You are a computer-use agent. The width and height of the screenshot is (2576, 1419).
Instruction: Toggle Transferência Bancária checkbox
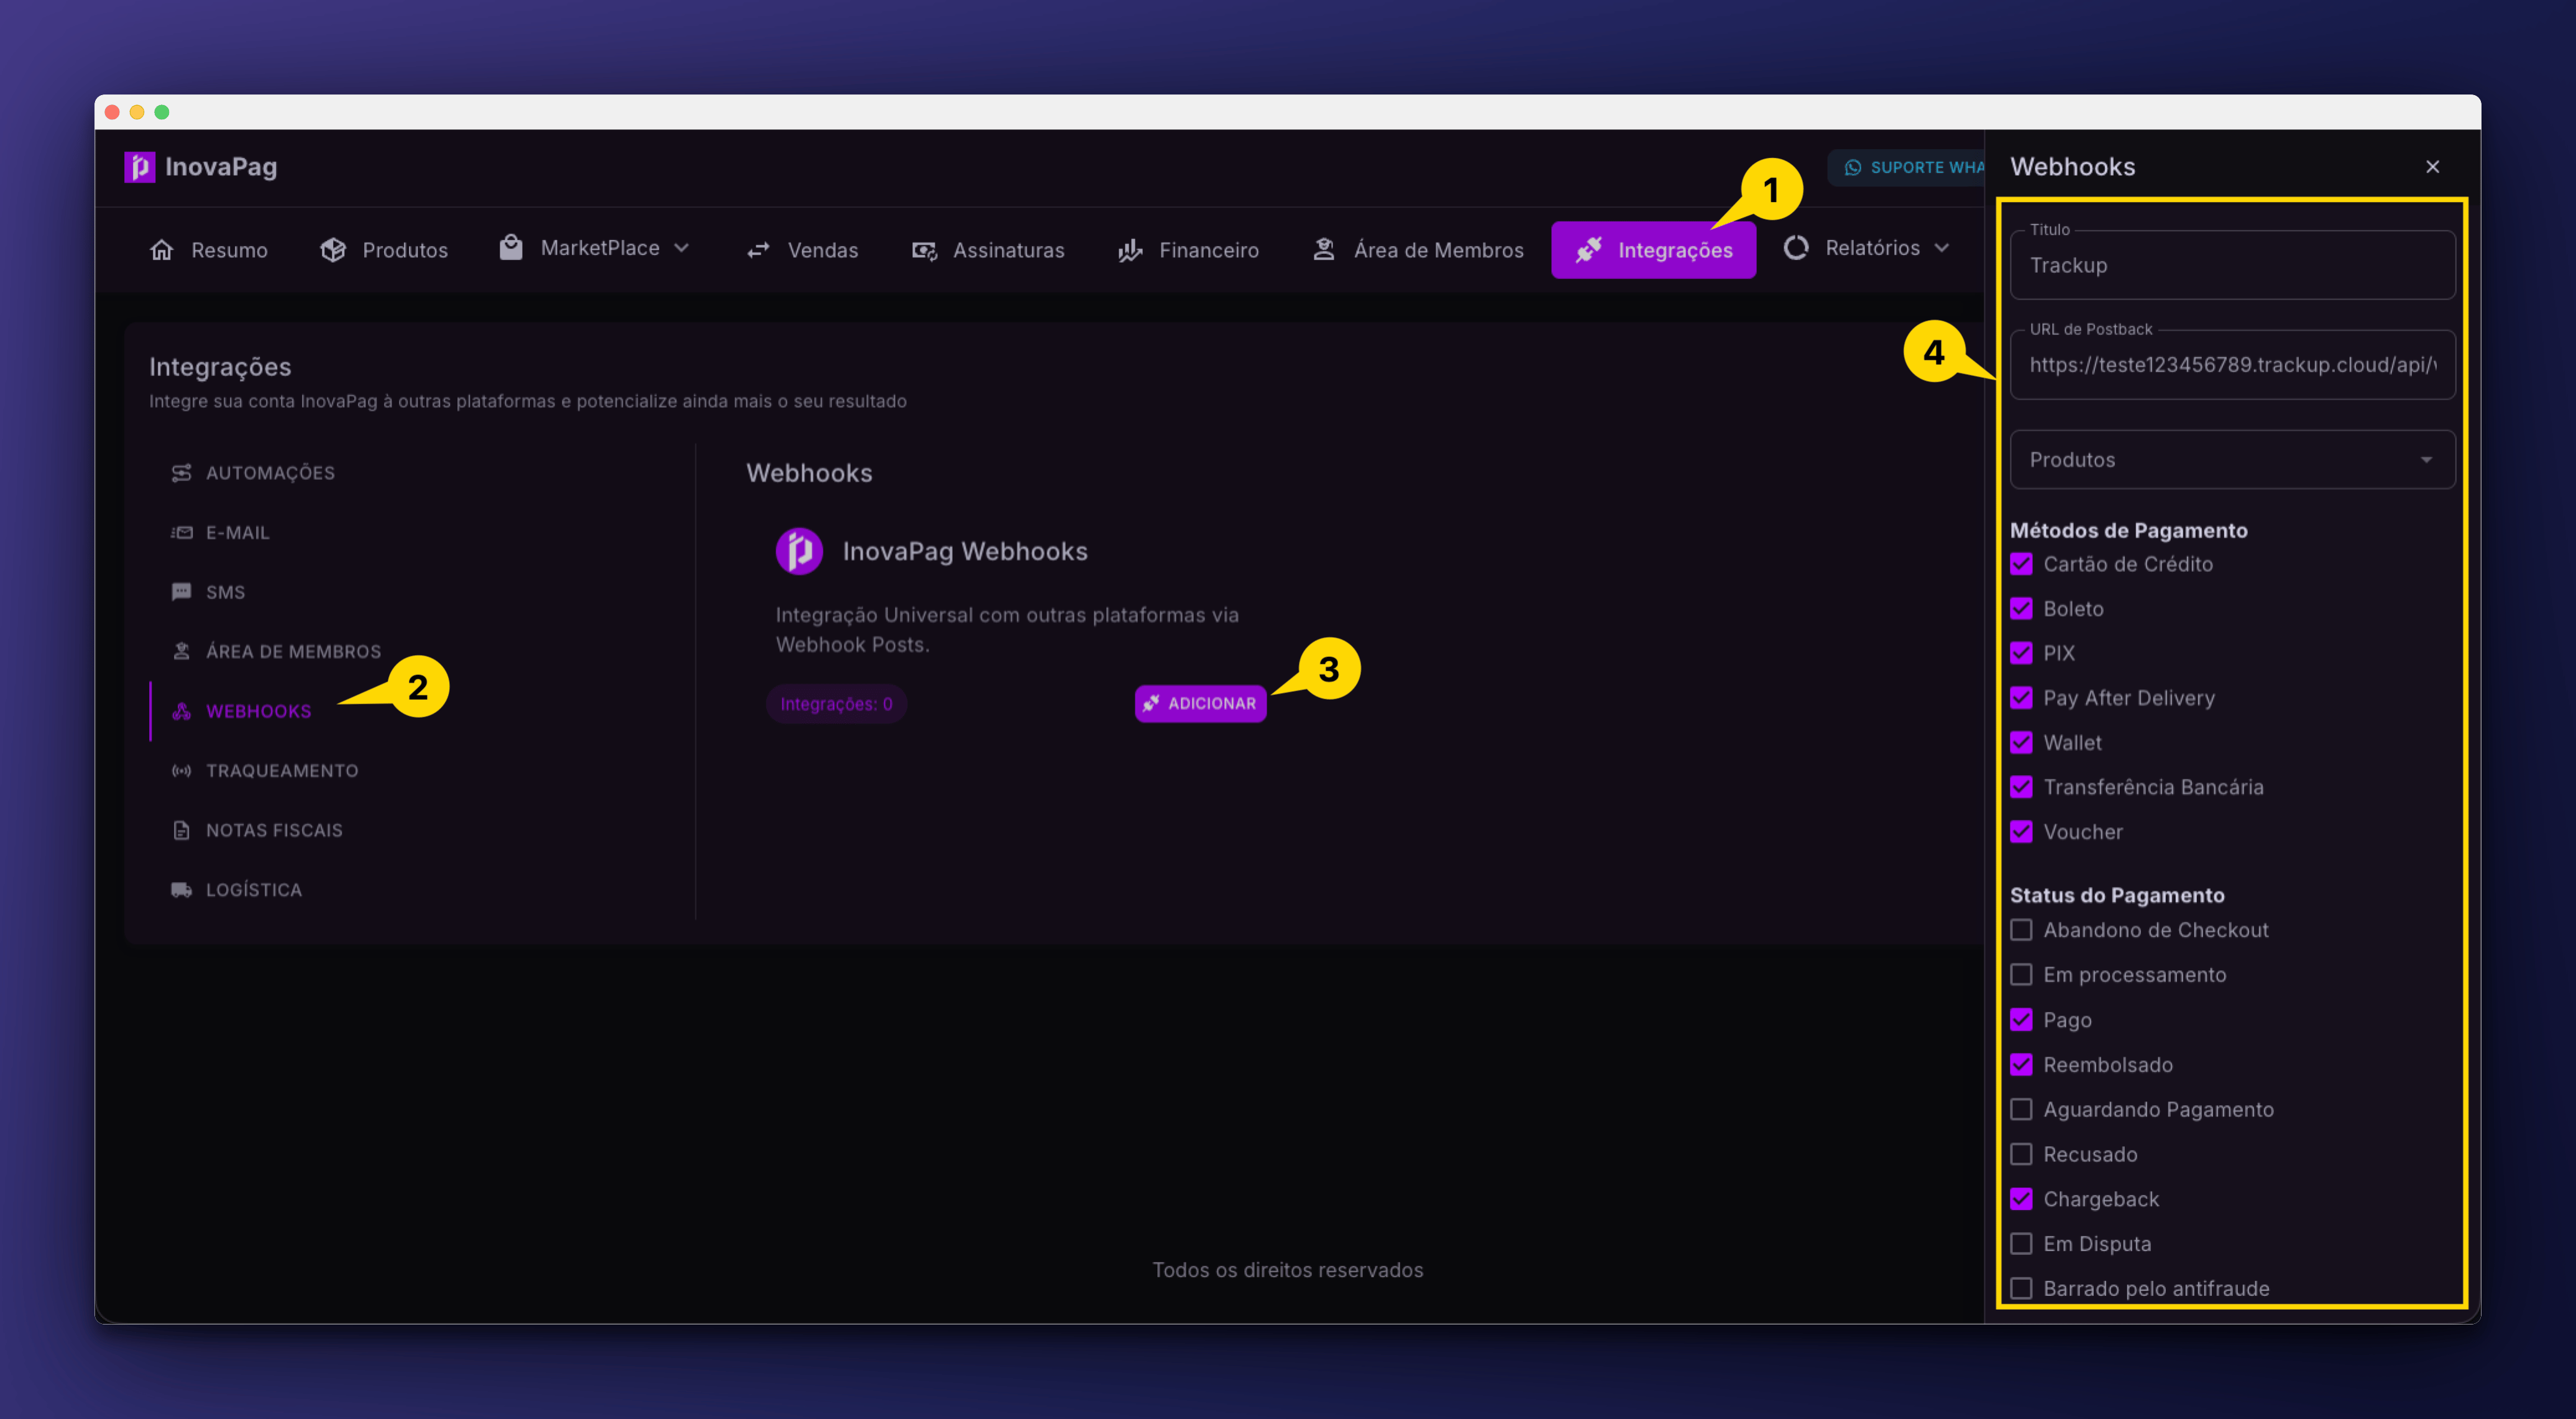[x=2021, y=787]
